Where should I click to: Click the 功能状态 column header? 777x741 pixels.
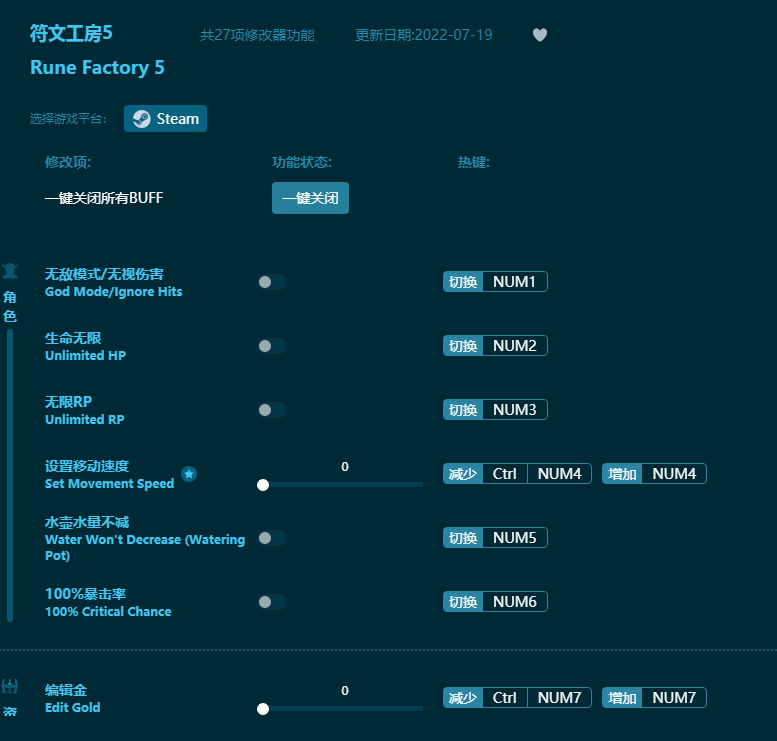(302, 162)
